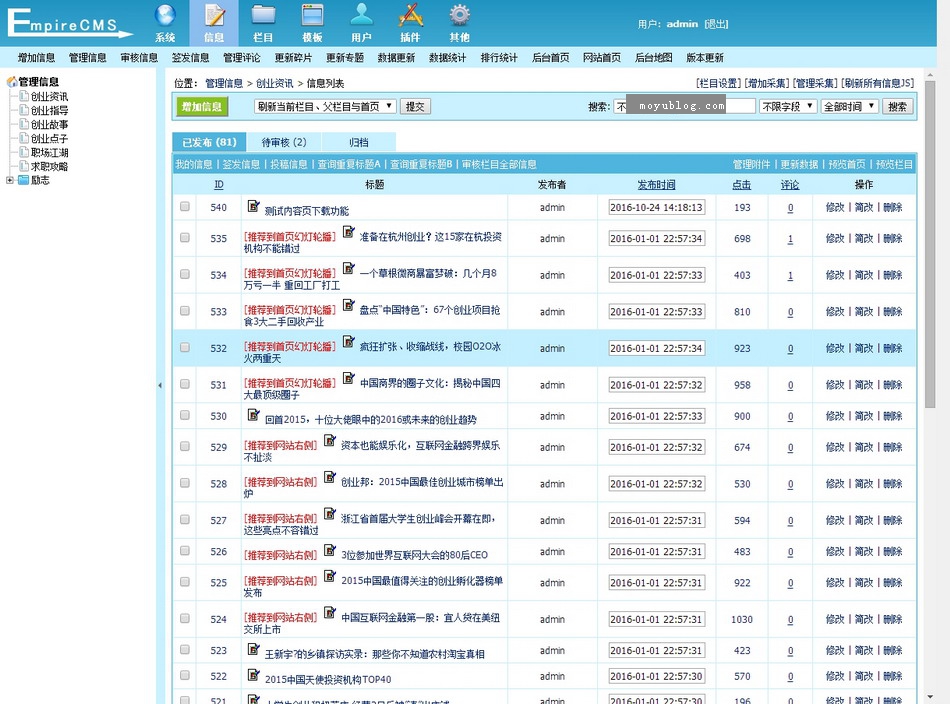Click the edit icon in row 527
950x704 pixels.
330,514
